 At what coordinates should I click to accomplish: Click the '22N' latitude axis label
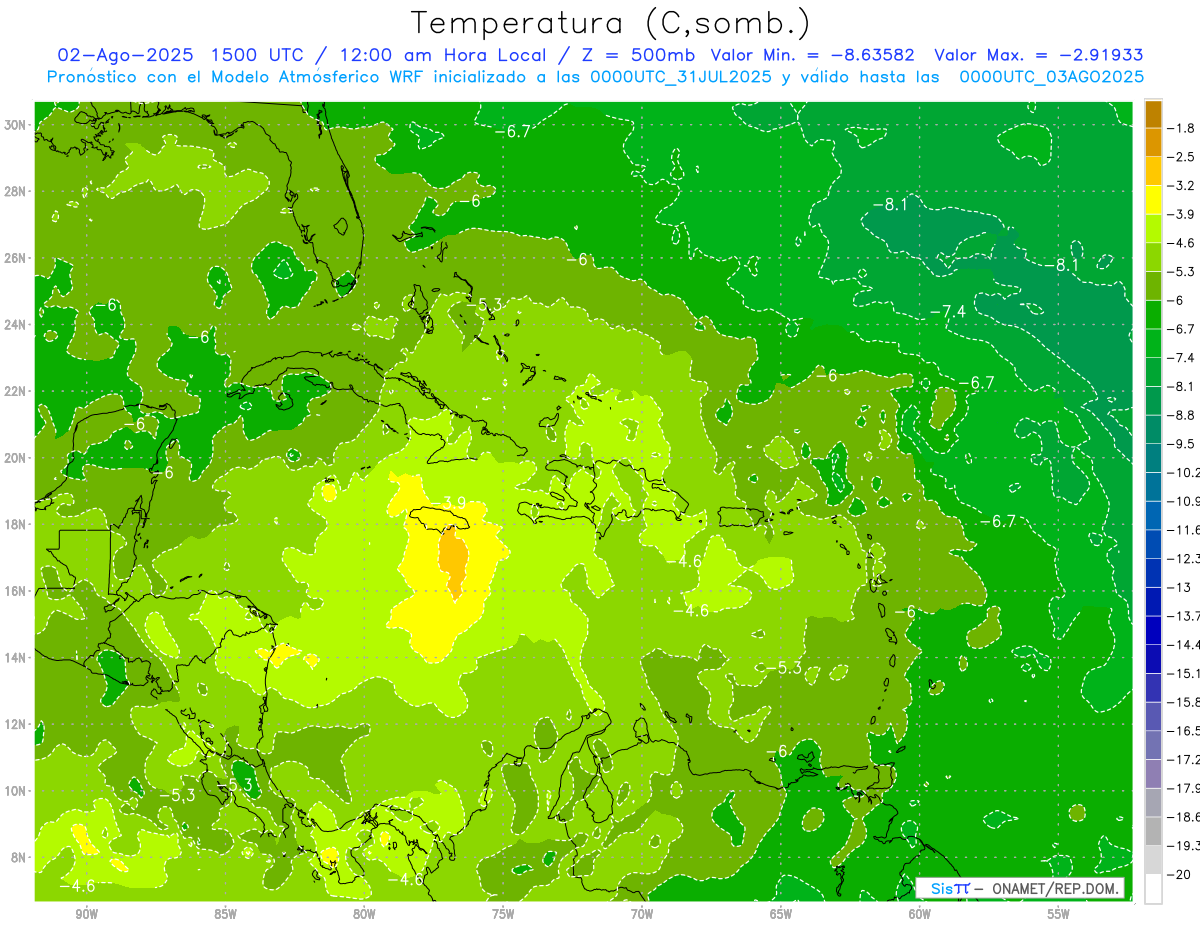pos(14,391)
